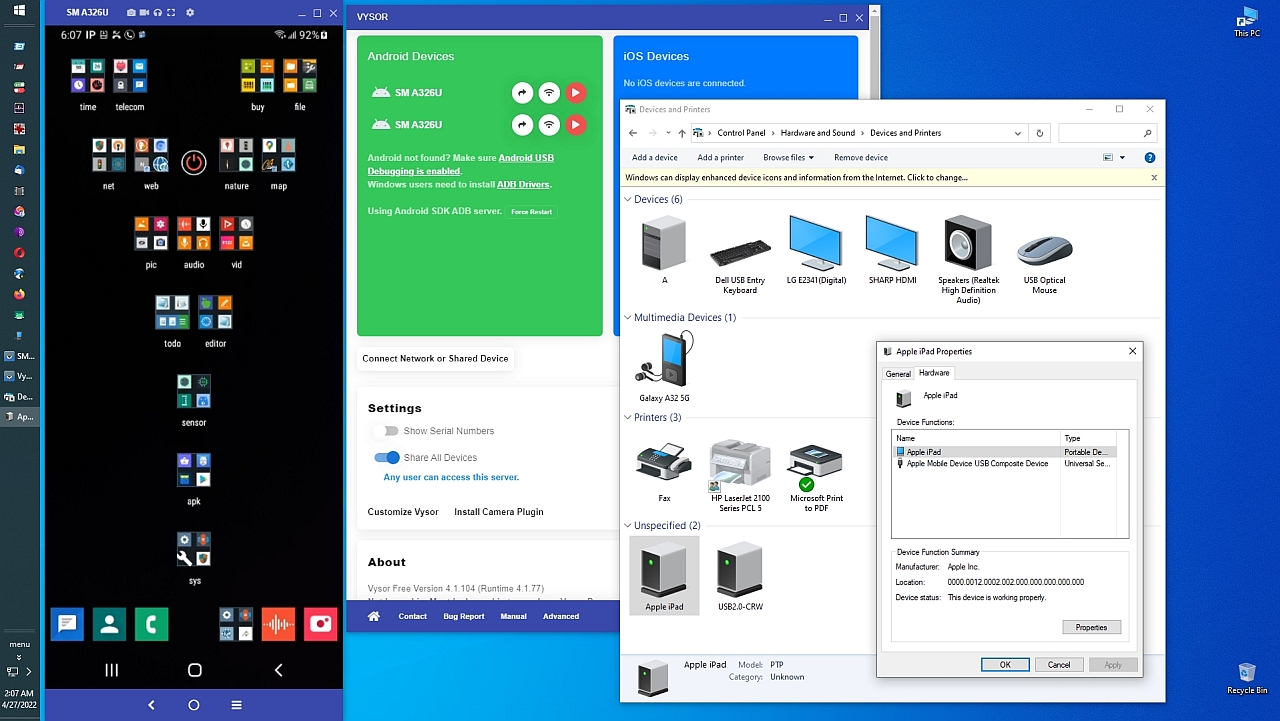
Task: Click wireless icon for second SM A326U device
Action: click(x=548, y=125)
